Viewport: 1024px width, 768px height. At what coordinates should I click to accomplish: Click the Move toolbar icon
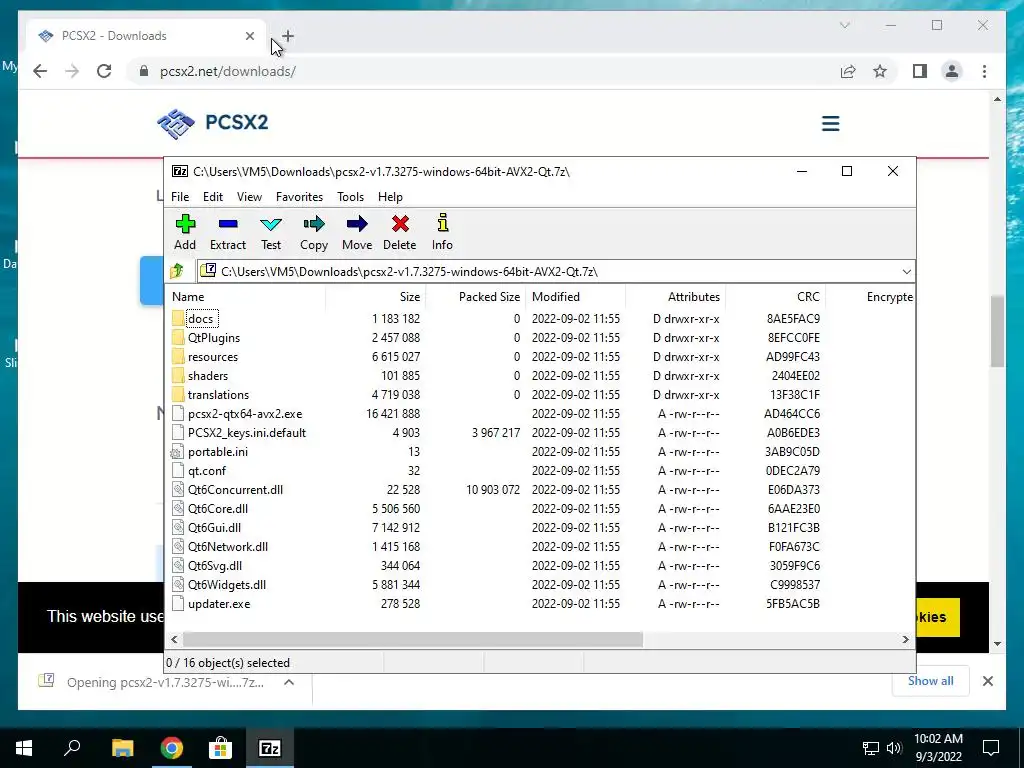click(x=357, y=232)
